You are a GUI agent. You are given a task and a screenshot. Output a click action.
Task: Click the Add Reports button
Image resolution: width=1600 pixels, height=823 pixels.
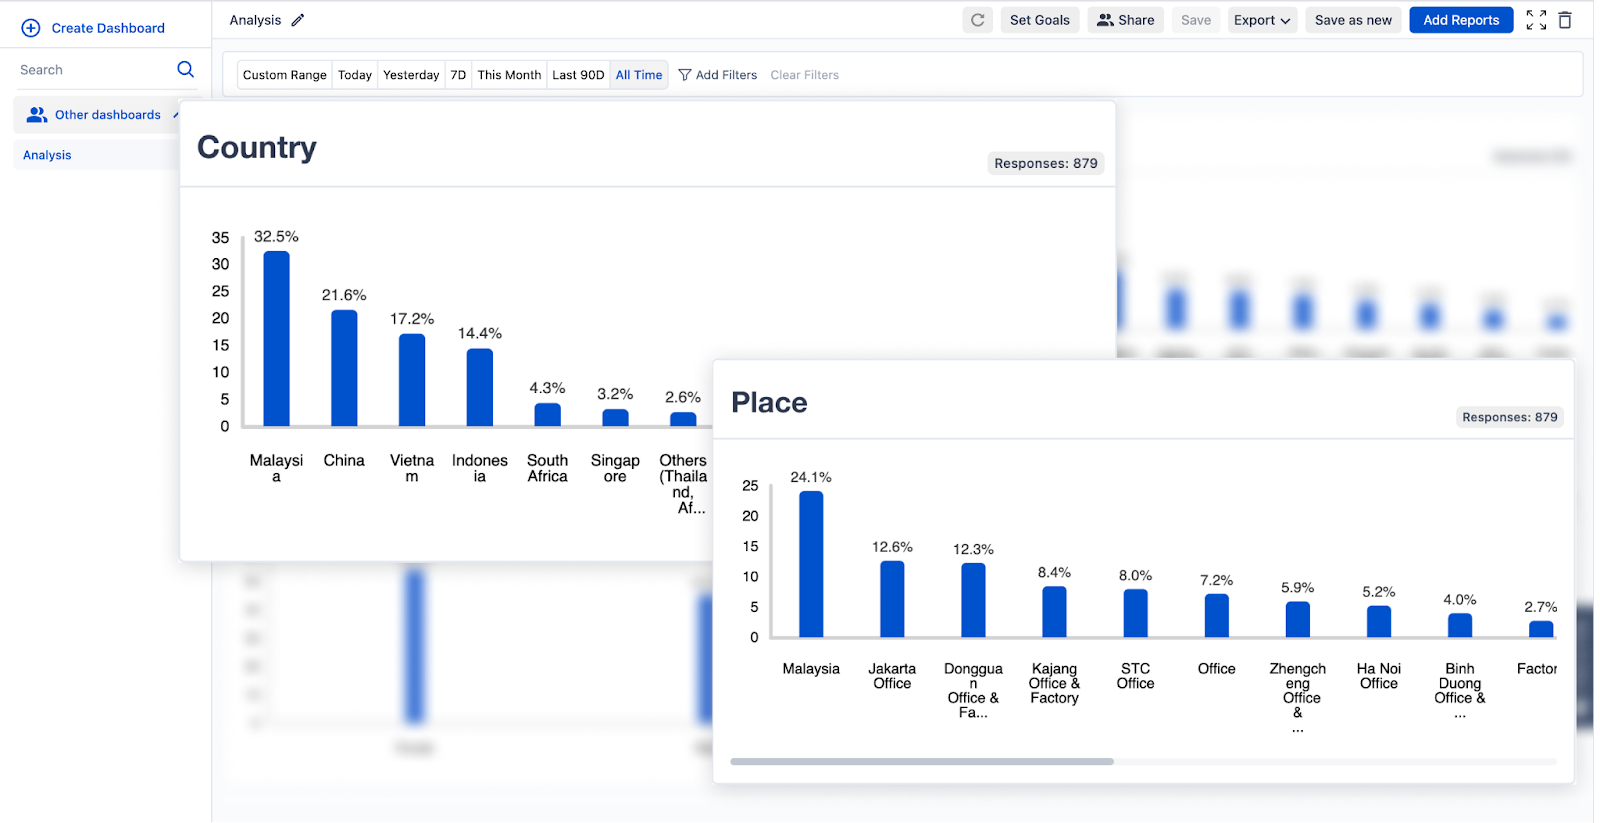point(1461,20)
